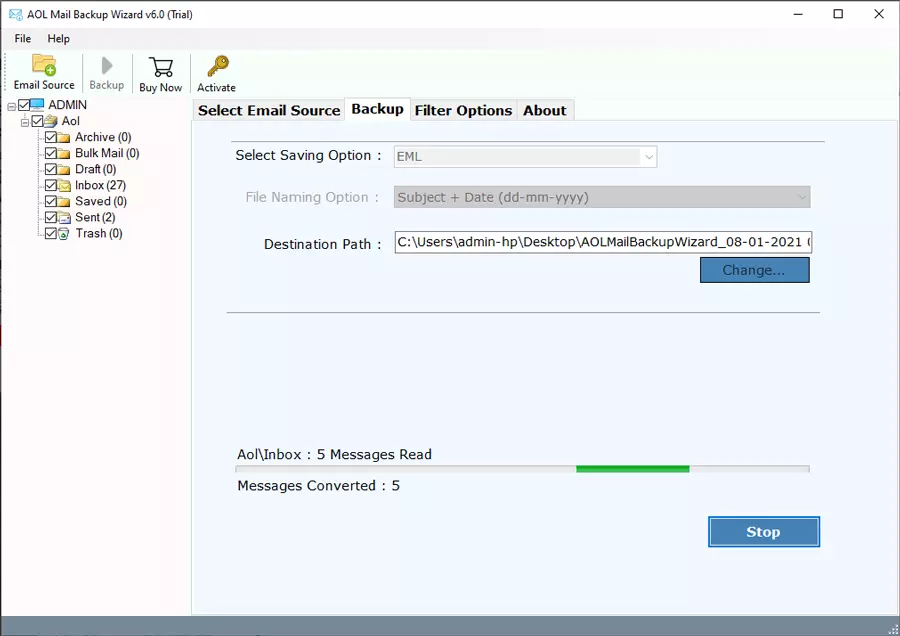Click the Email Source folder icon
The width and height of the screenshot is (900, 636).
(x=44, y=65)
